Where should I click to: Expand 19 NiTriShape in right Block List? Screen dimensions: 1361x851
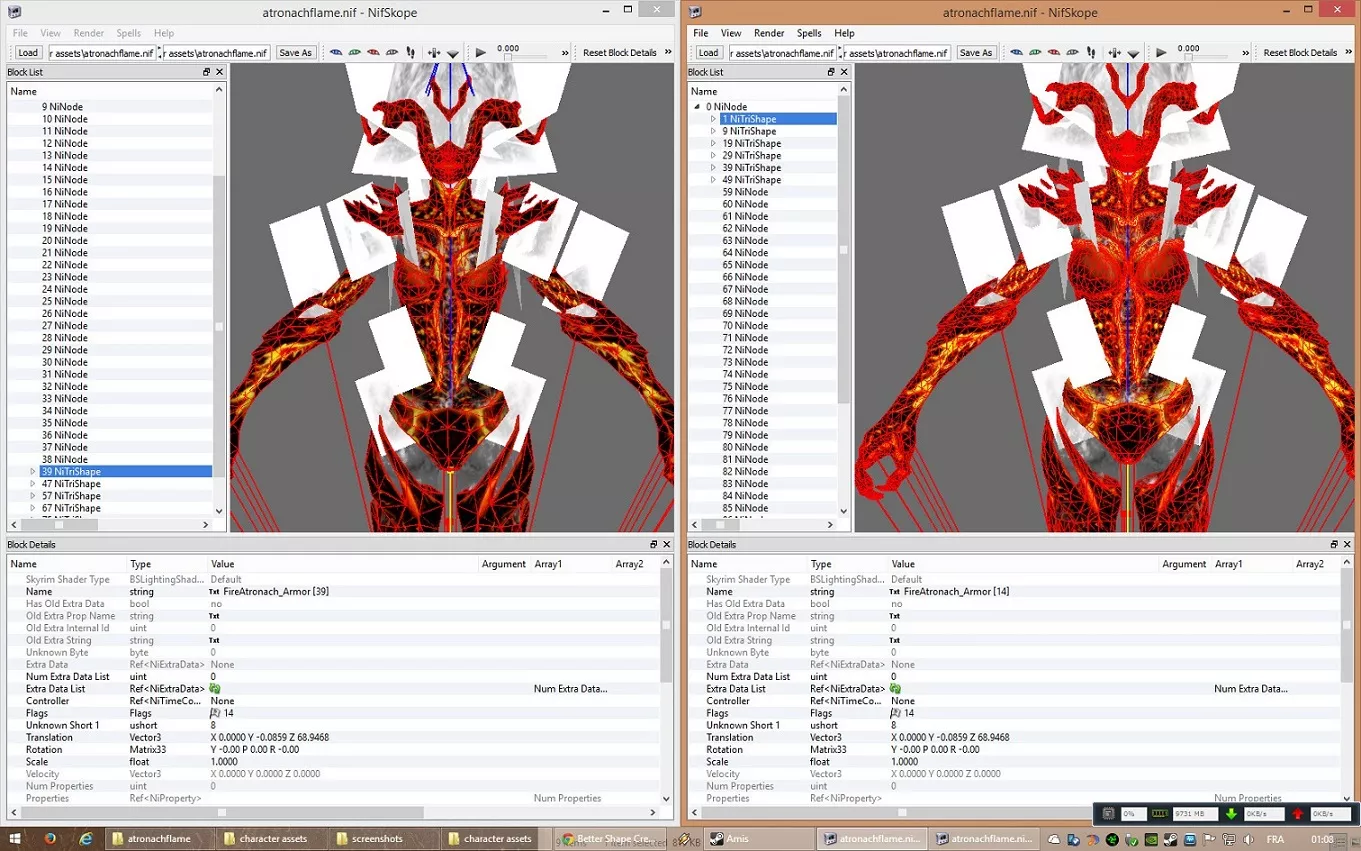713,143
